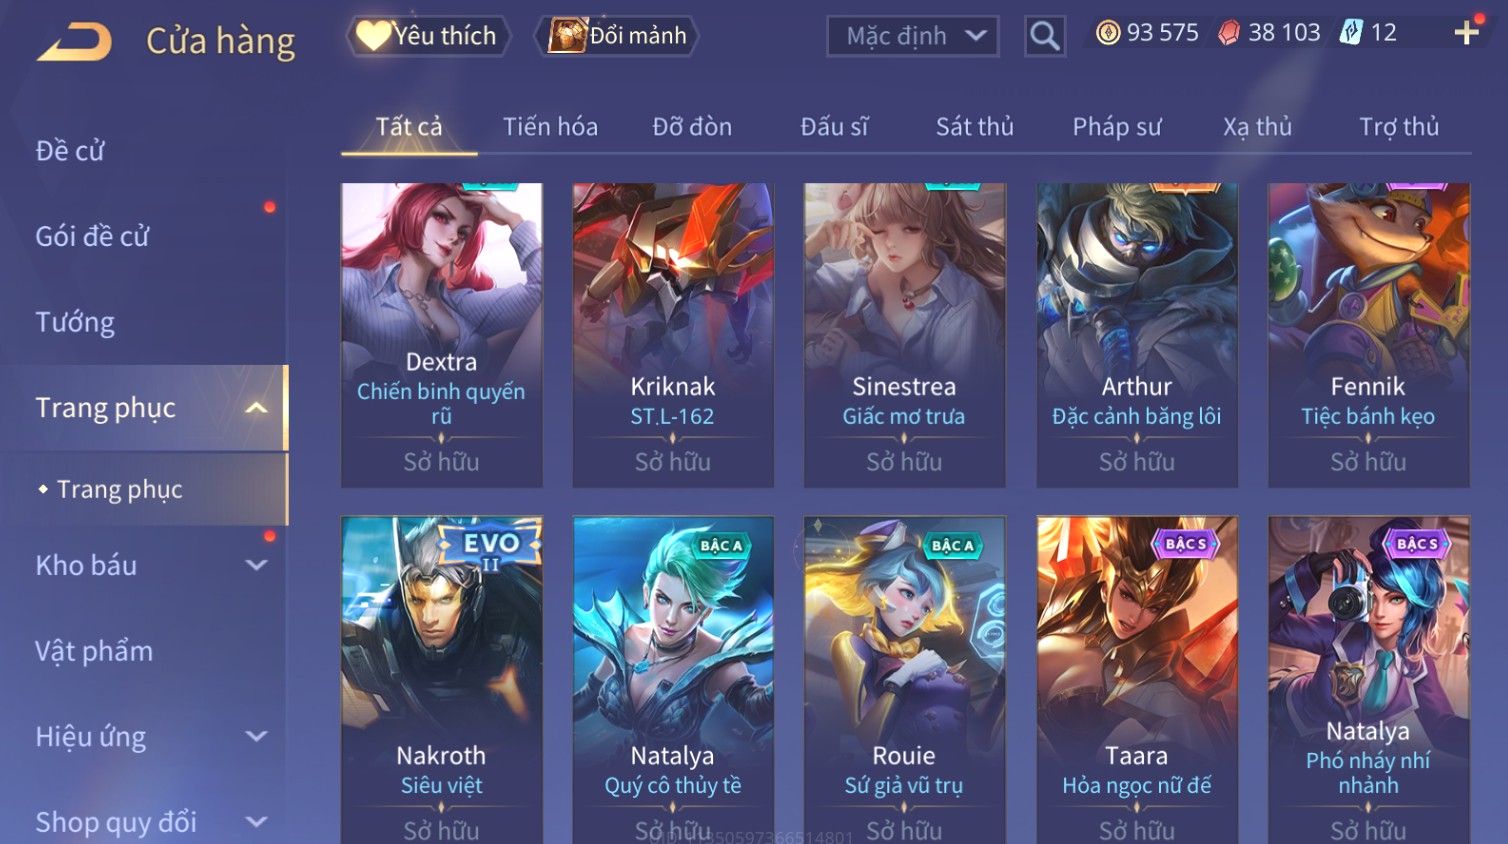The image size is (1508, 844).
Task: Open the Mặc định sort dropdown
Action: click(x=912, y=36)
